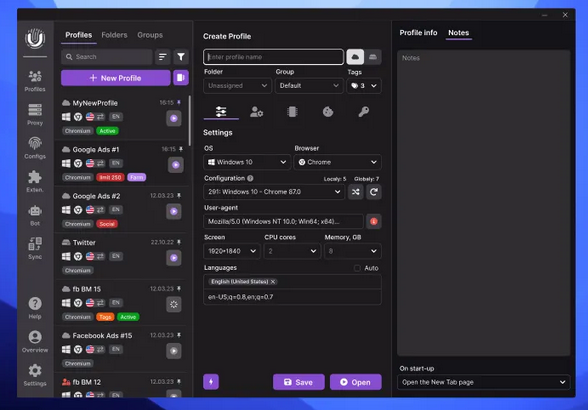Toggle pin on Google Ads #1
The width and height of the screenshot is (588, 410).
181,149
